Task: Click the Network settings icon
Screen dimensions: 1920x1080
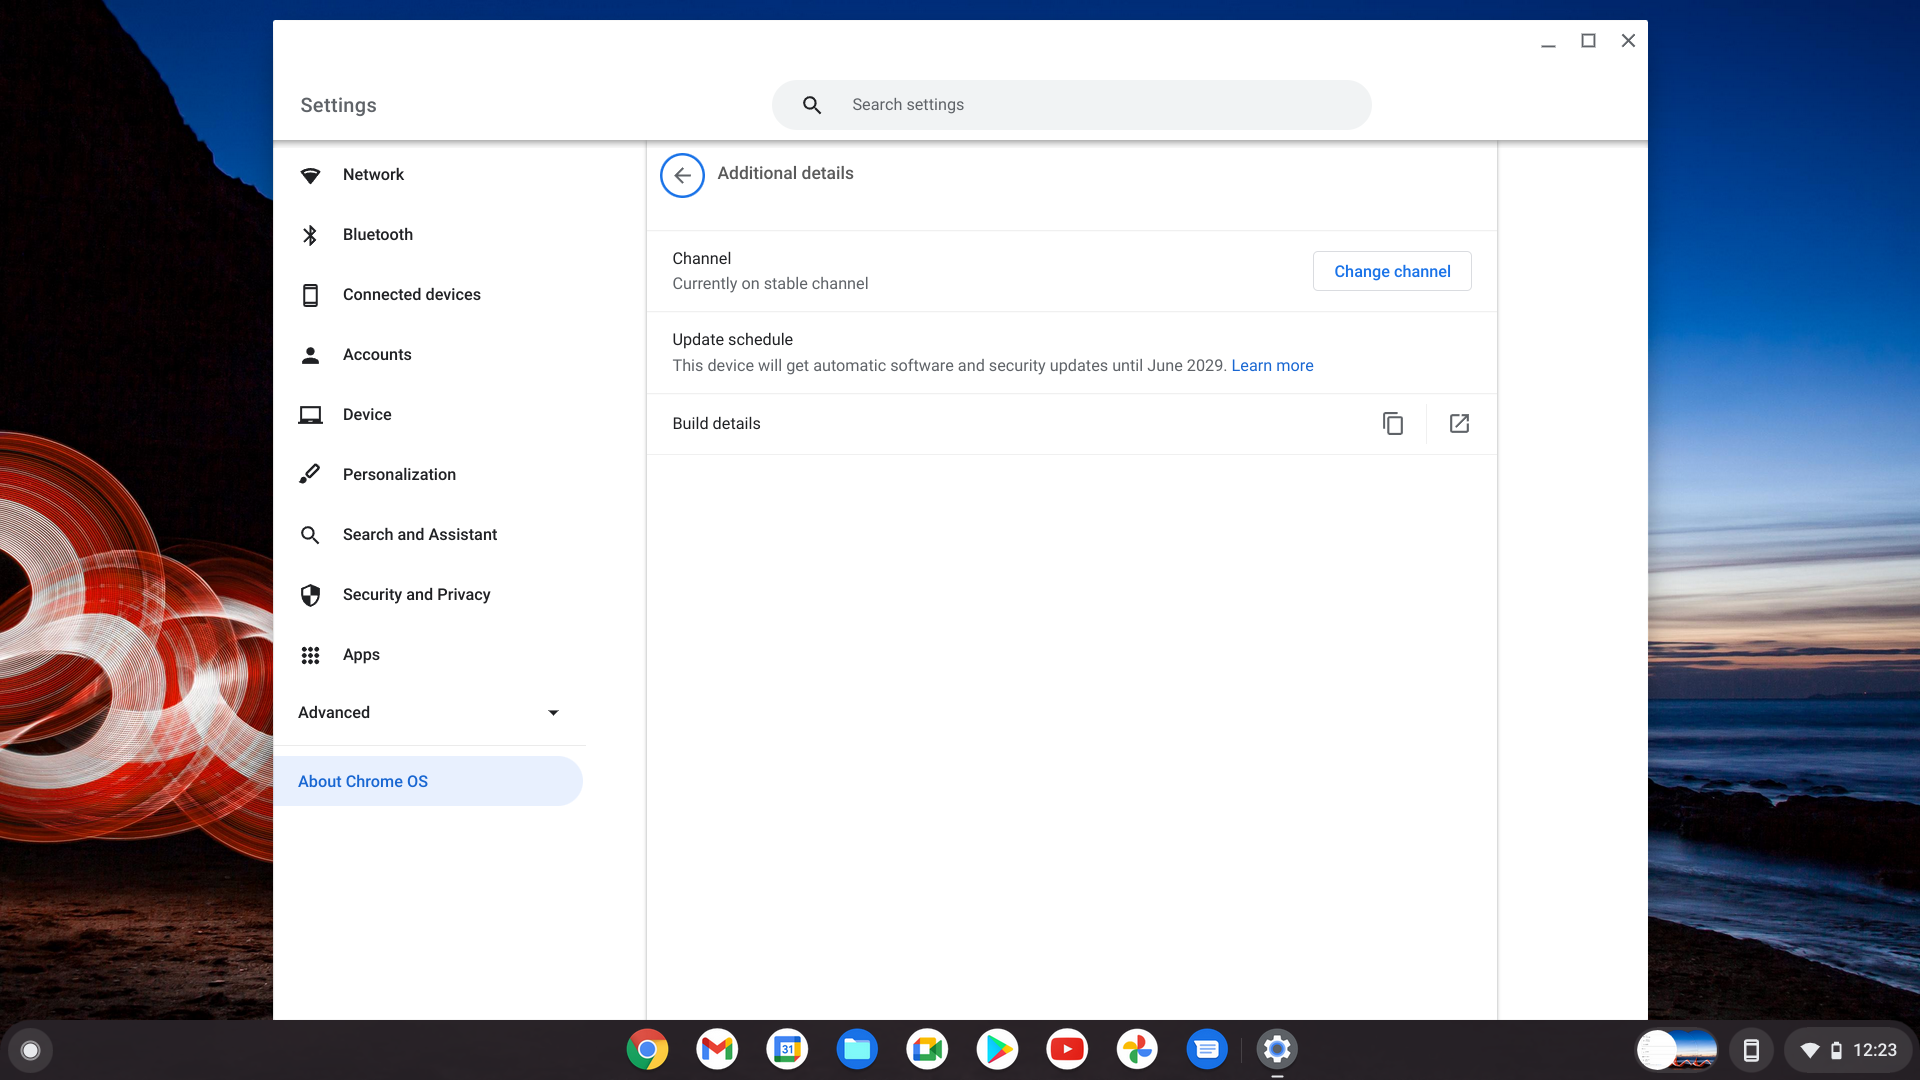Action: tap(309, 174)
